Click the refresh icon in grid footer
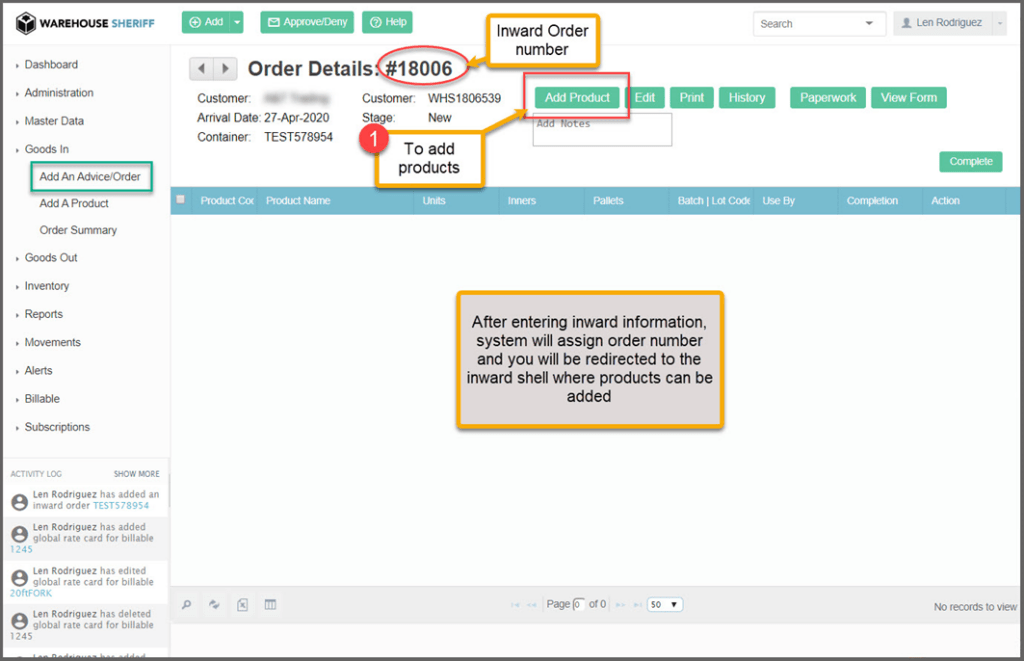The height and width of the screenshot is (661, 1024). pos(214,605)
